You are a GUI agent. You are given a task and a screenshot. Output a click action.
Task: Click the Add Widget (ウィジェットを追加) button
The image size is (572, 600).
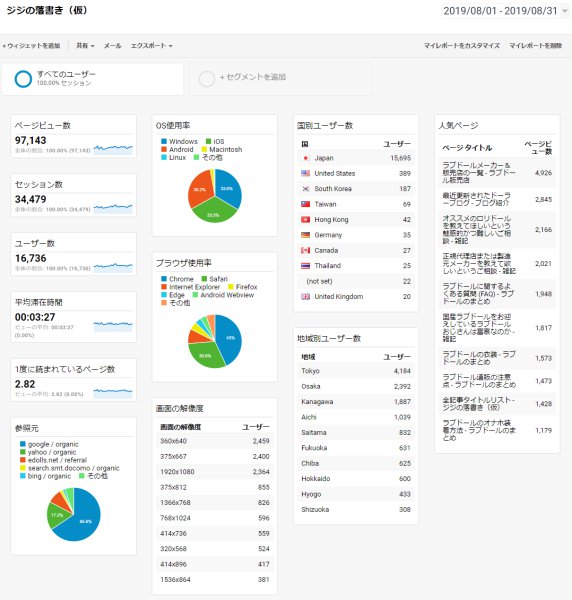point(31,46)
